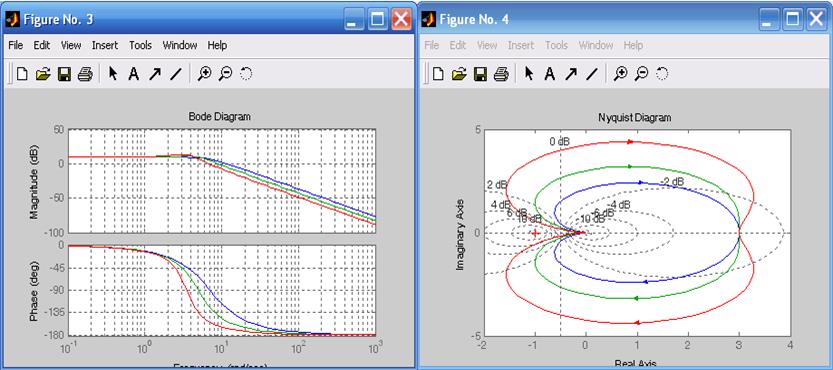The width and height of the screenshot is (833, 370).
Task: Click New Figure icon in Figure No. 3
Action: [22, 74]
